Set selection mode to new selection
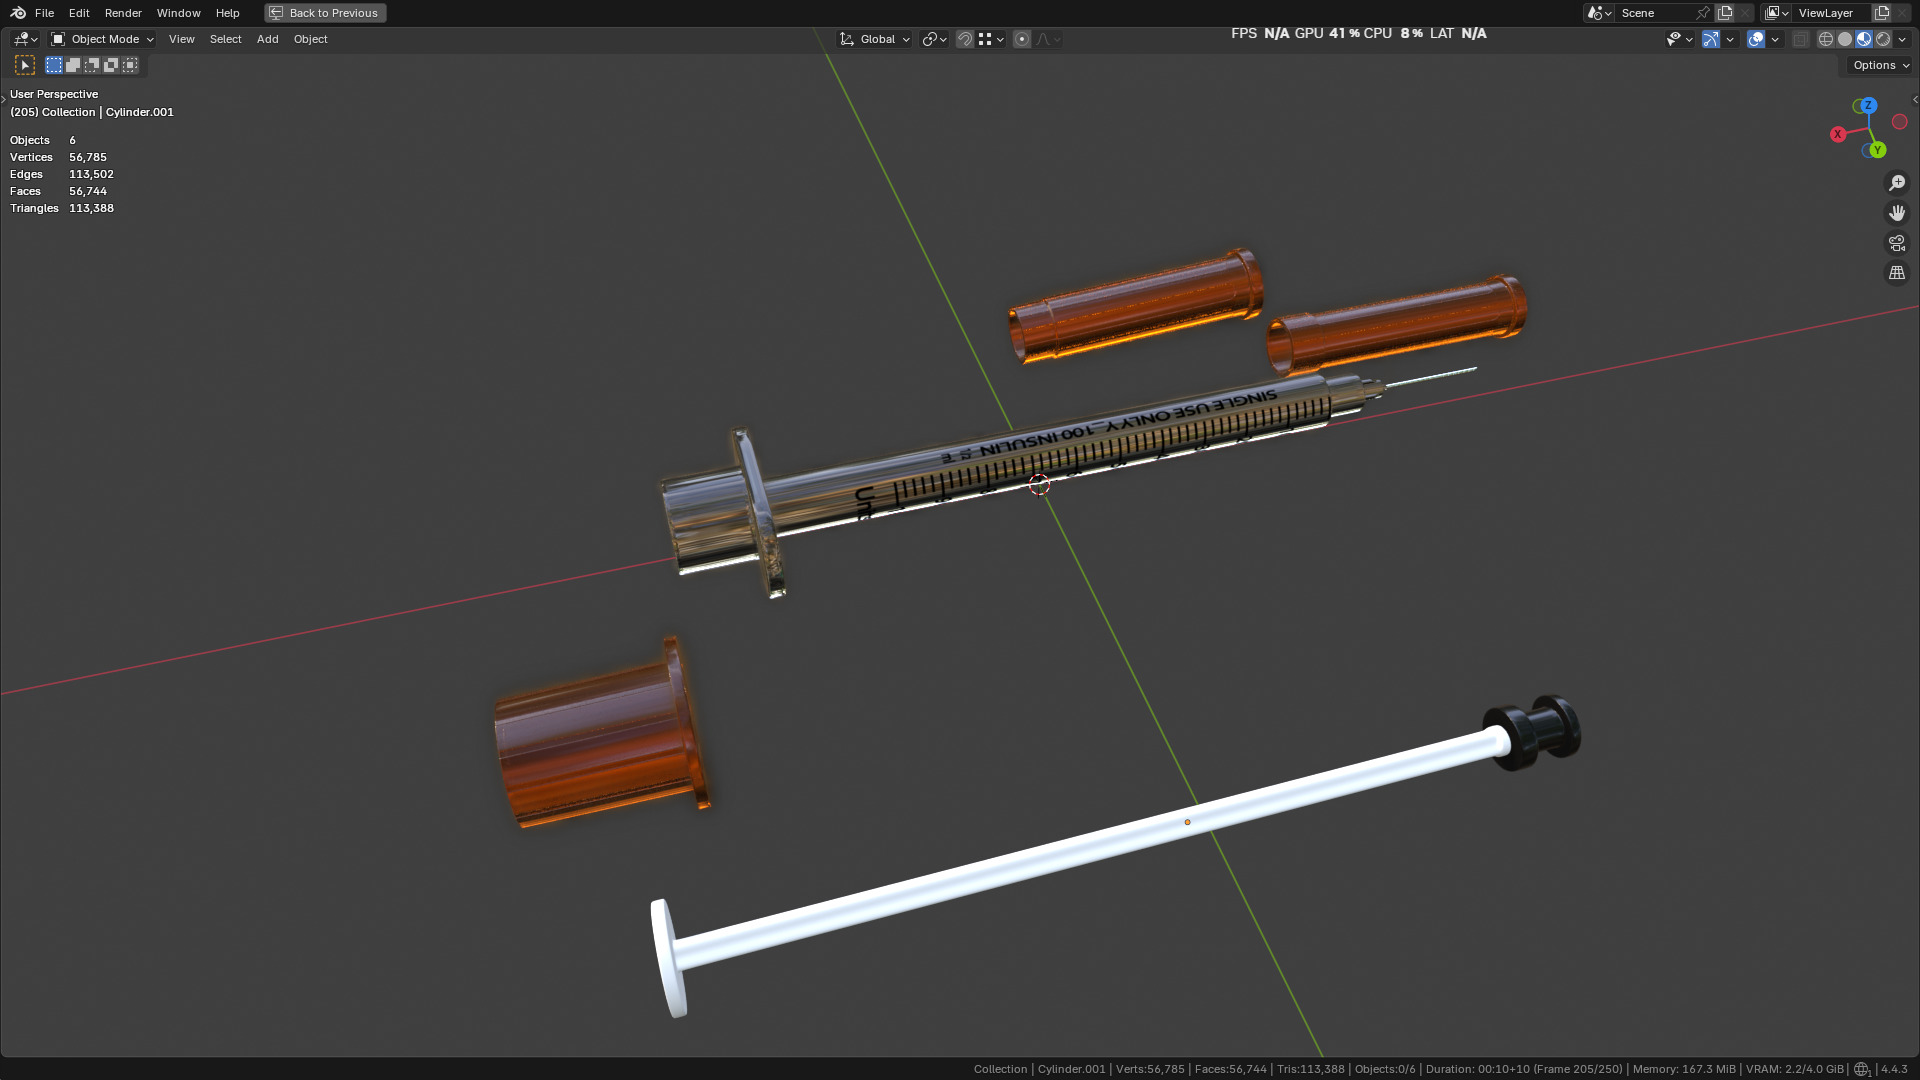Viewport: 1920px width, 1080px height. pos(54,65)
